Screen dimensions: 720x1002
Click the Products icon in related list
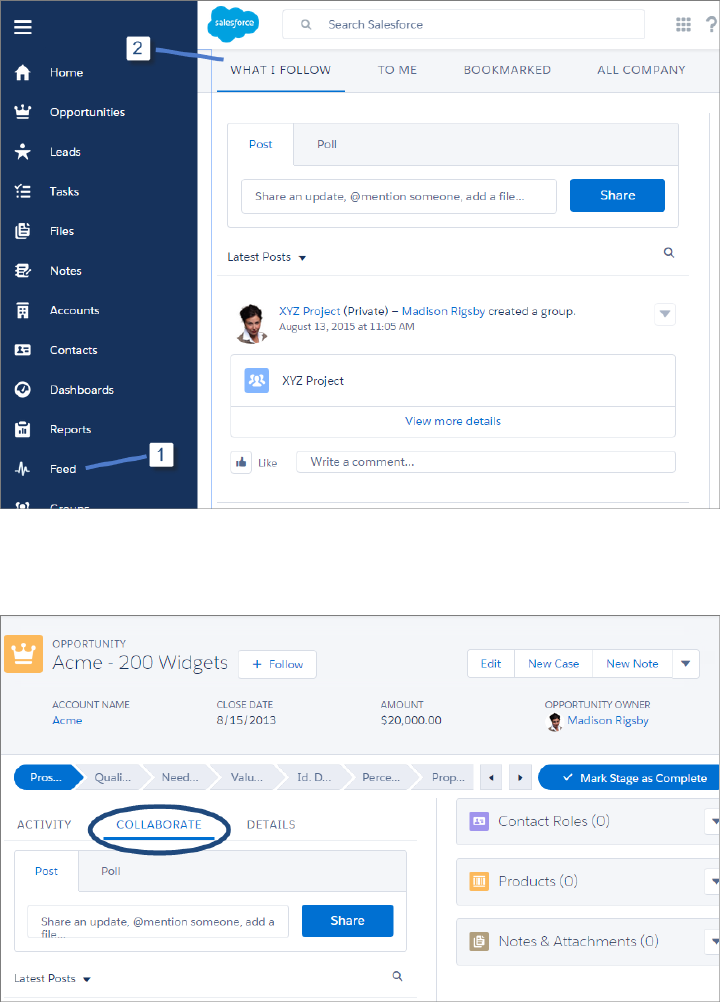[x=479, y=881]
